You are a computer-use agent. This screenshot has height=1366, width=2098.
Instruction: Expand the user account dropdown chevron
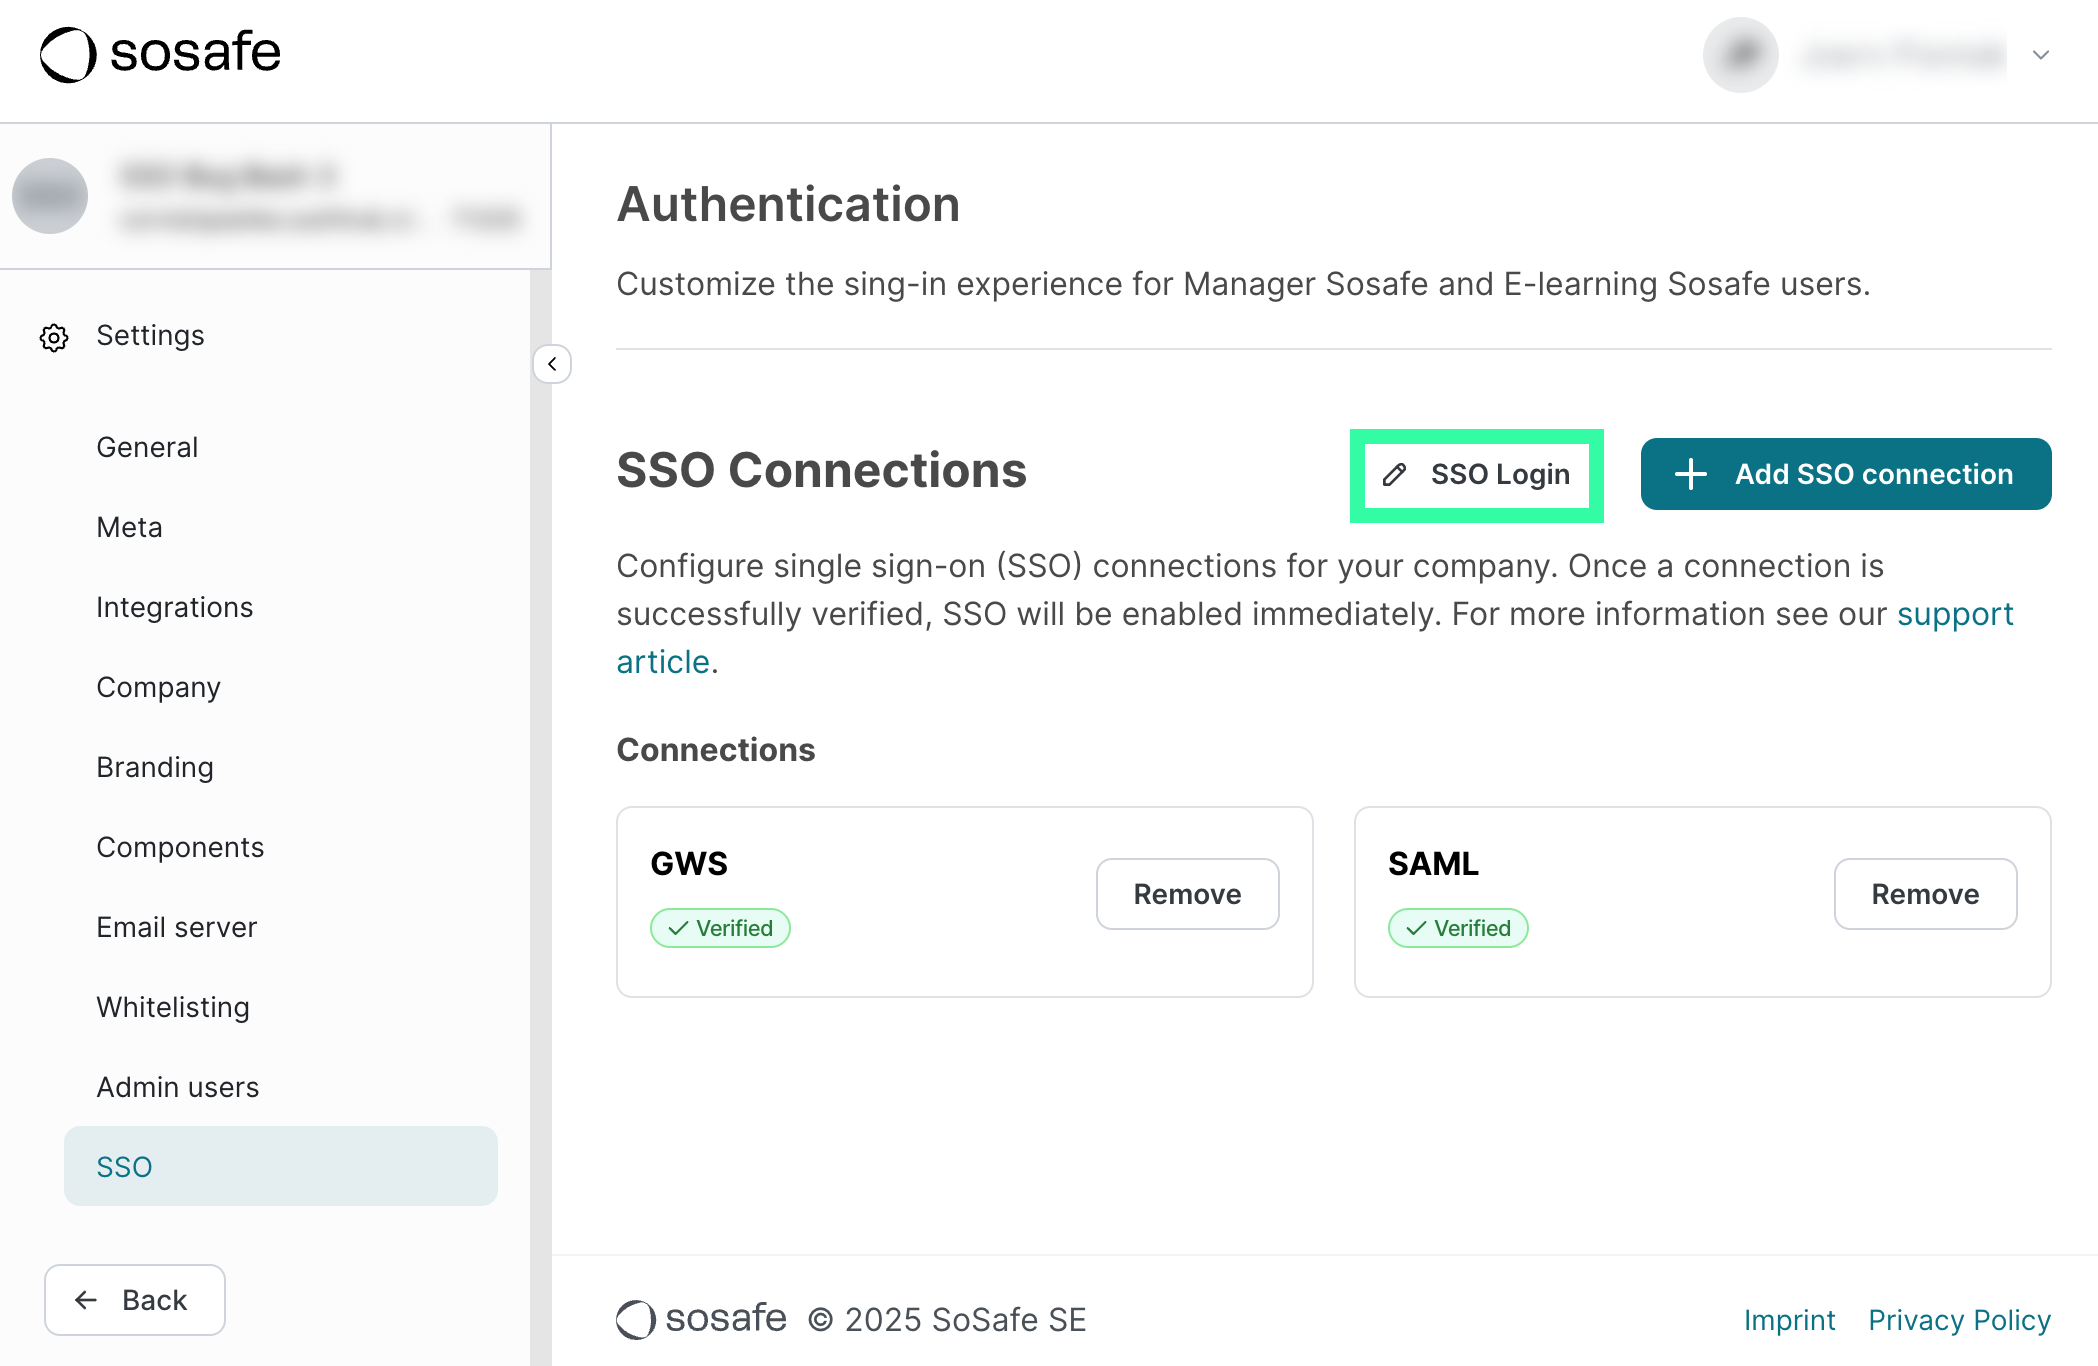(x=2041, y=55)
